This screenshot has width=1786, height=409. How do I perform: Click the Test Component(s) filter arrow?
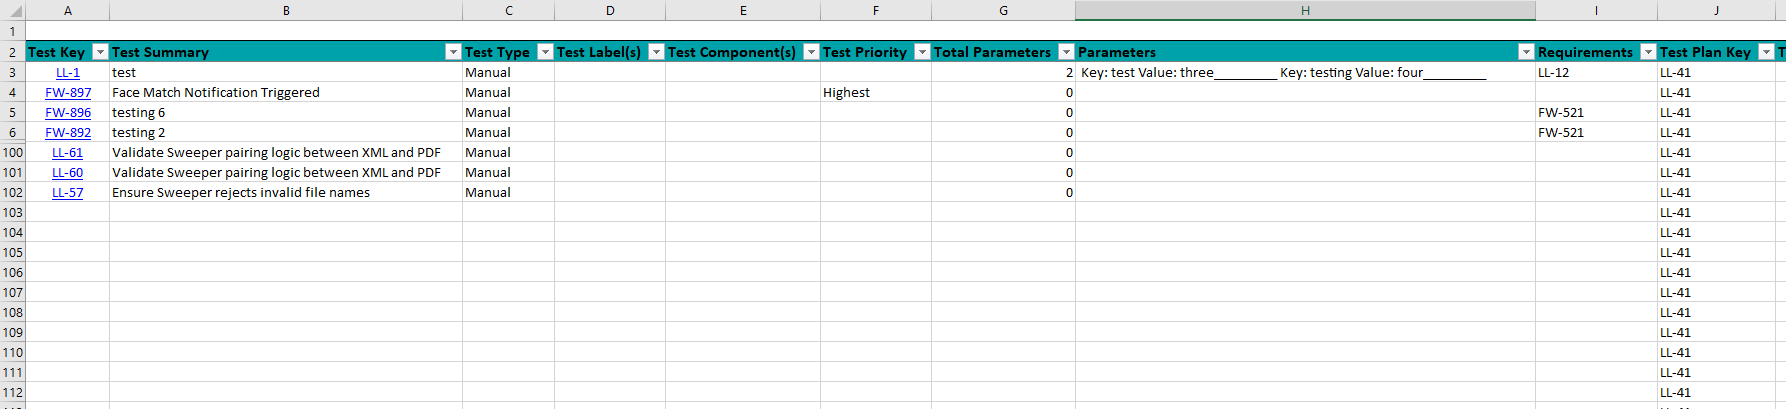point(811,52)
